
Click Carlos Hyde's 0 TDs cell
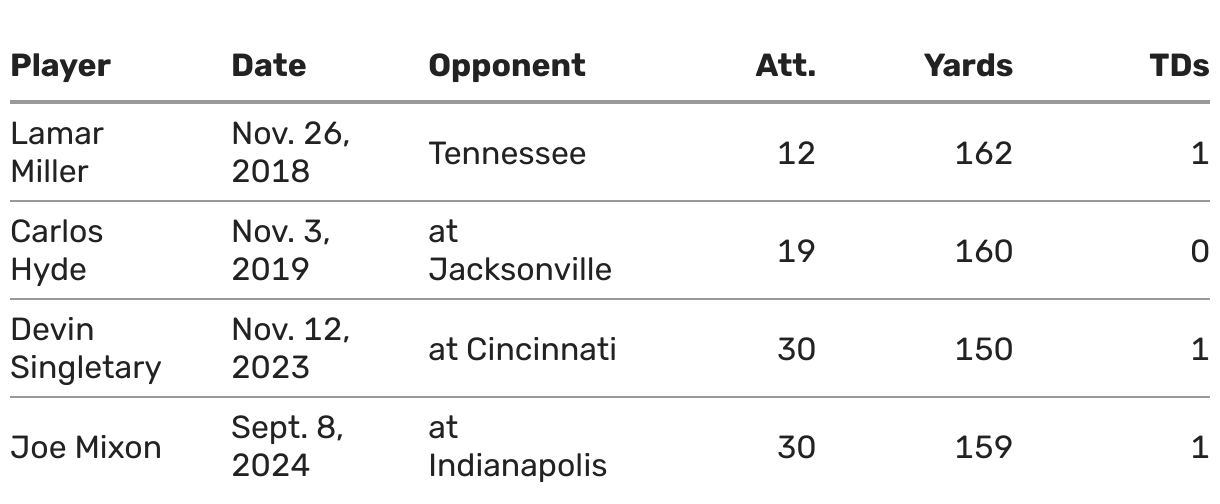tap(1199, 251)
